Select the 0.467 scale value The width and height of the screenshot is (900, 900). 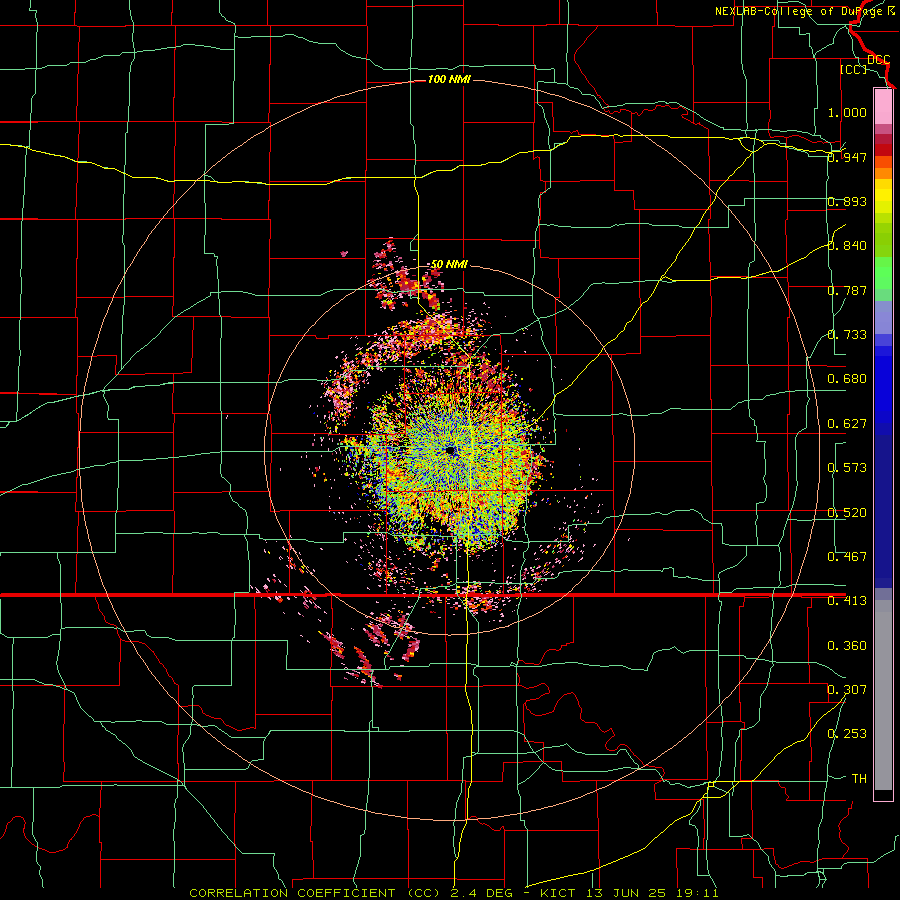pos(847,557)
